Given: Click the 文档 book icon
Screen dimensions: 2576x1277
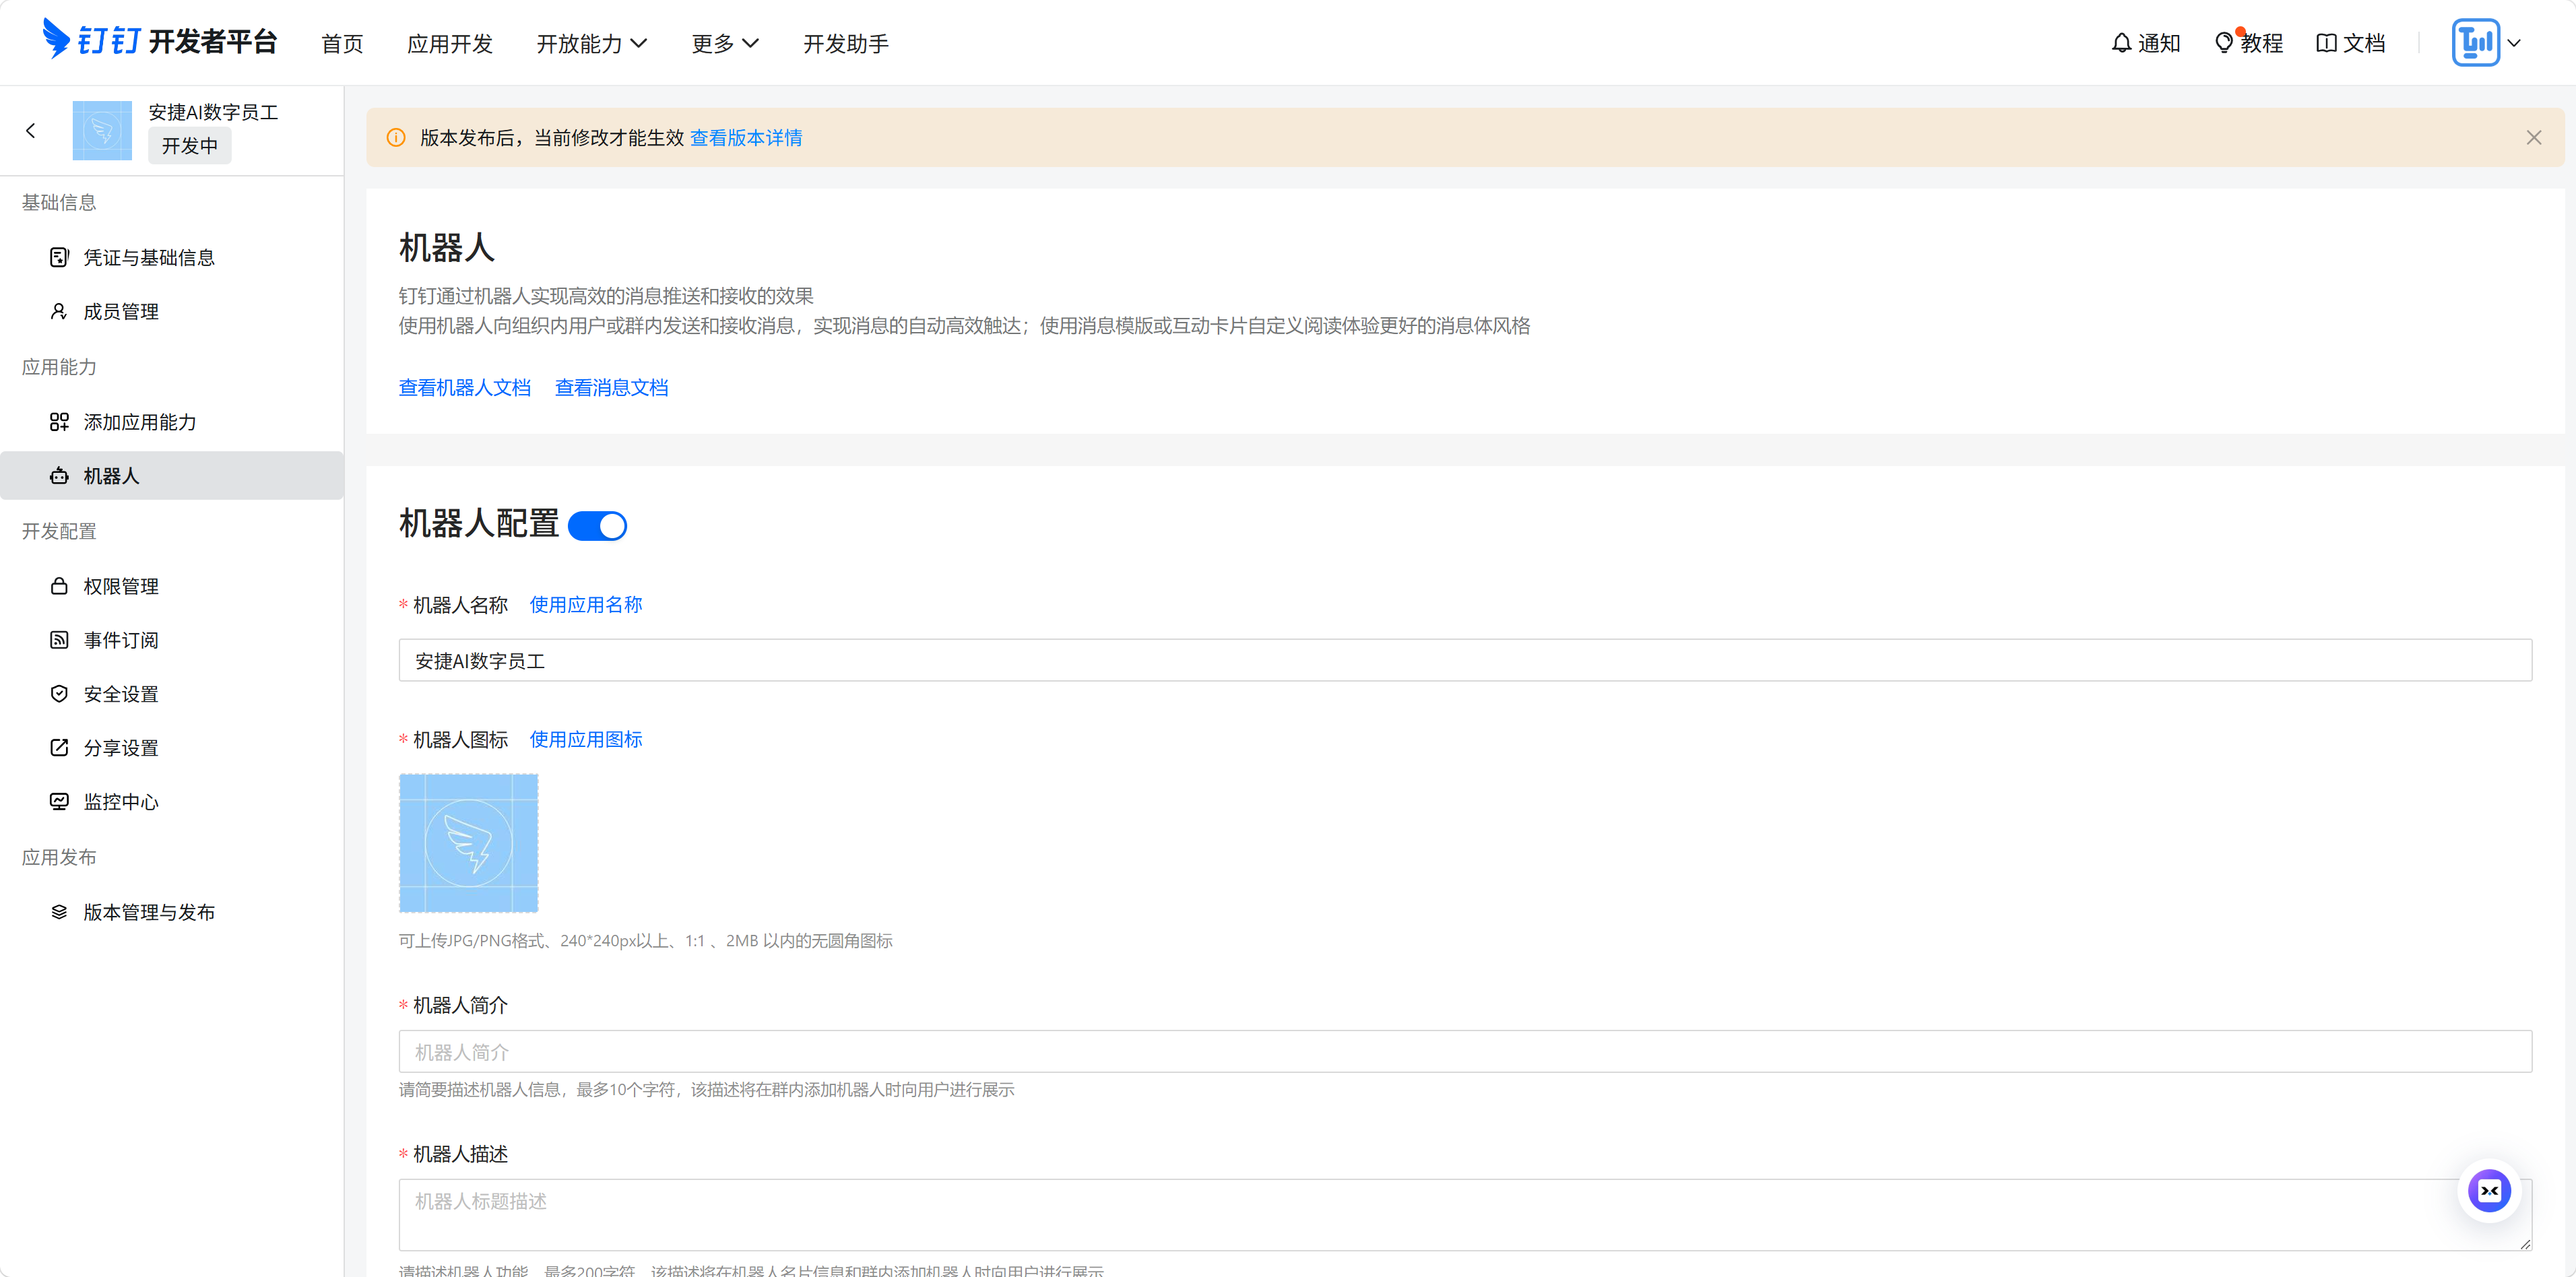Looking at the screenshot, I should click(2326, 43).
